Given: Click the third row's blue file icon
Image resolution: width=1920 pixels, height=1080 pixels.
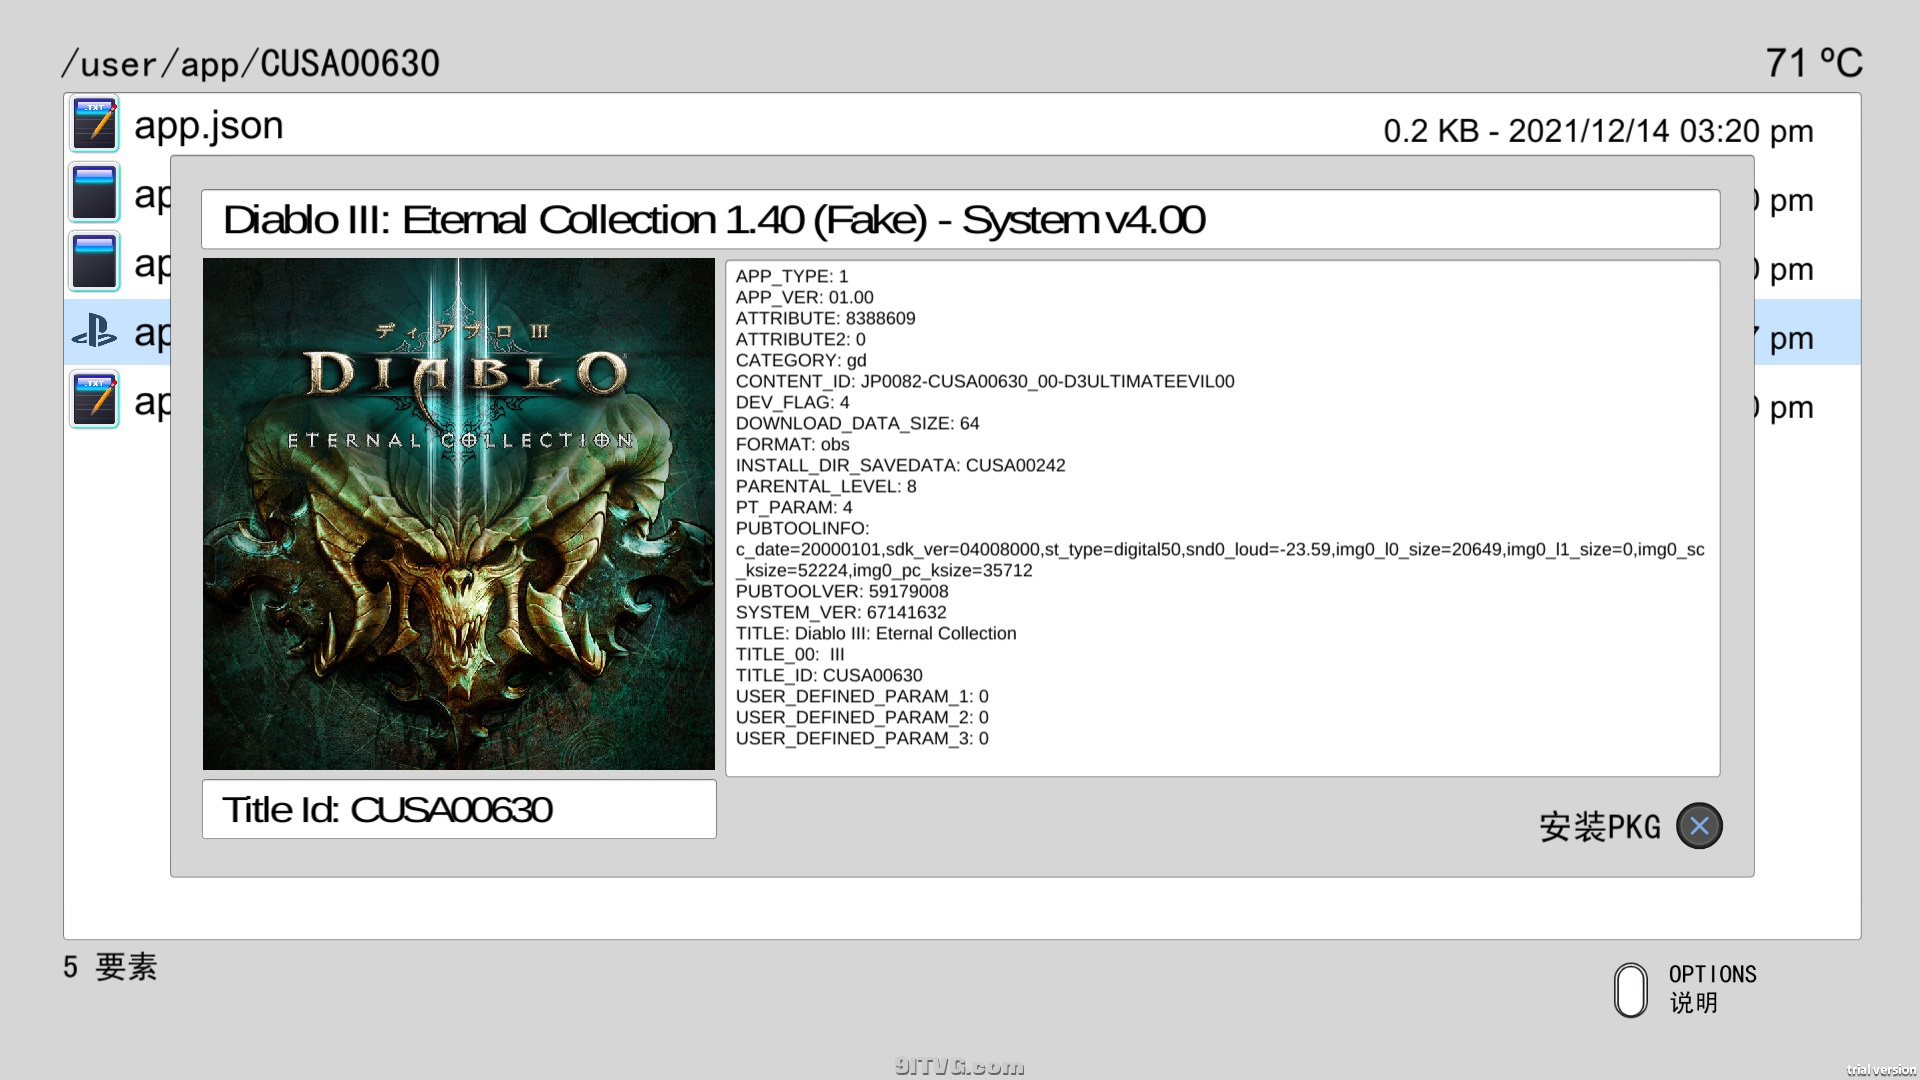Looking at the screenshot, I should (95, 262).
